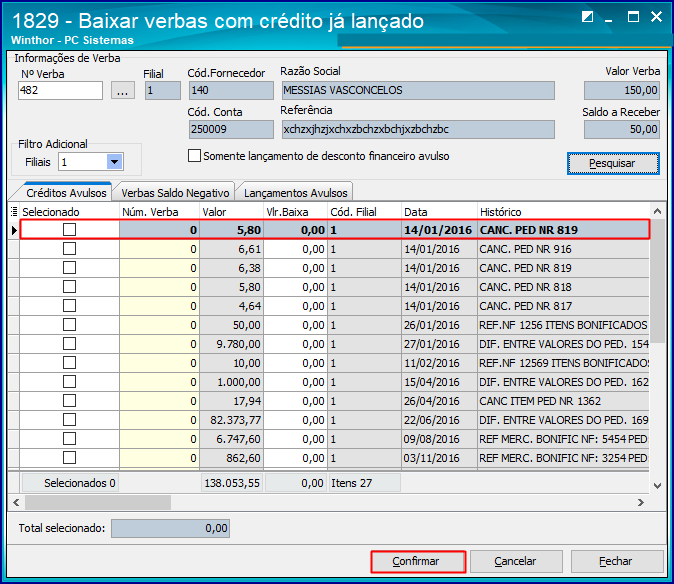Click the vertical scrollbar thumb
The image size is (674, 584).
pyautogui.click(x=657, y=281)
